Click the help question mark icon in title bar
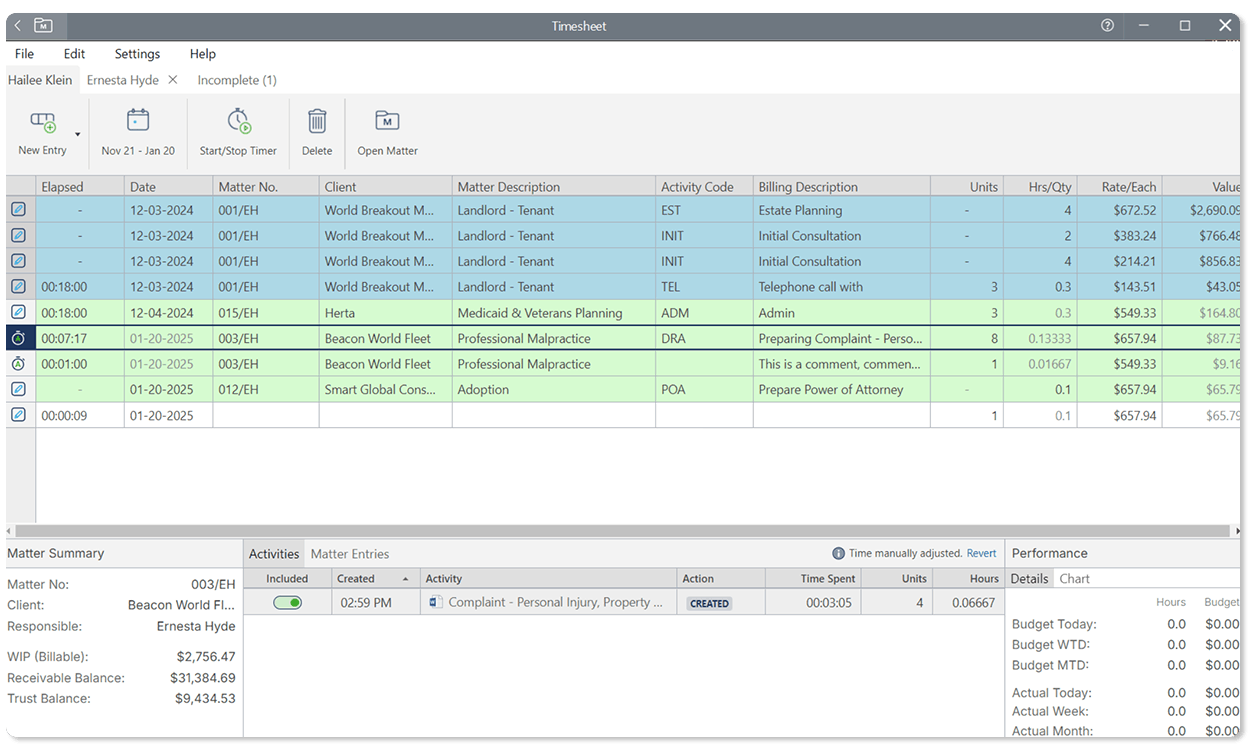This screenshot has width=1254, height=752. 1107,26
